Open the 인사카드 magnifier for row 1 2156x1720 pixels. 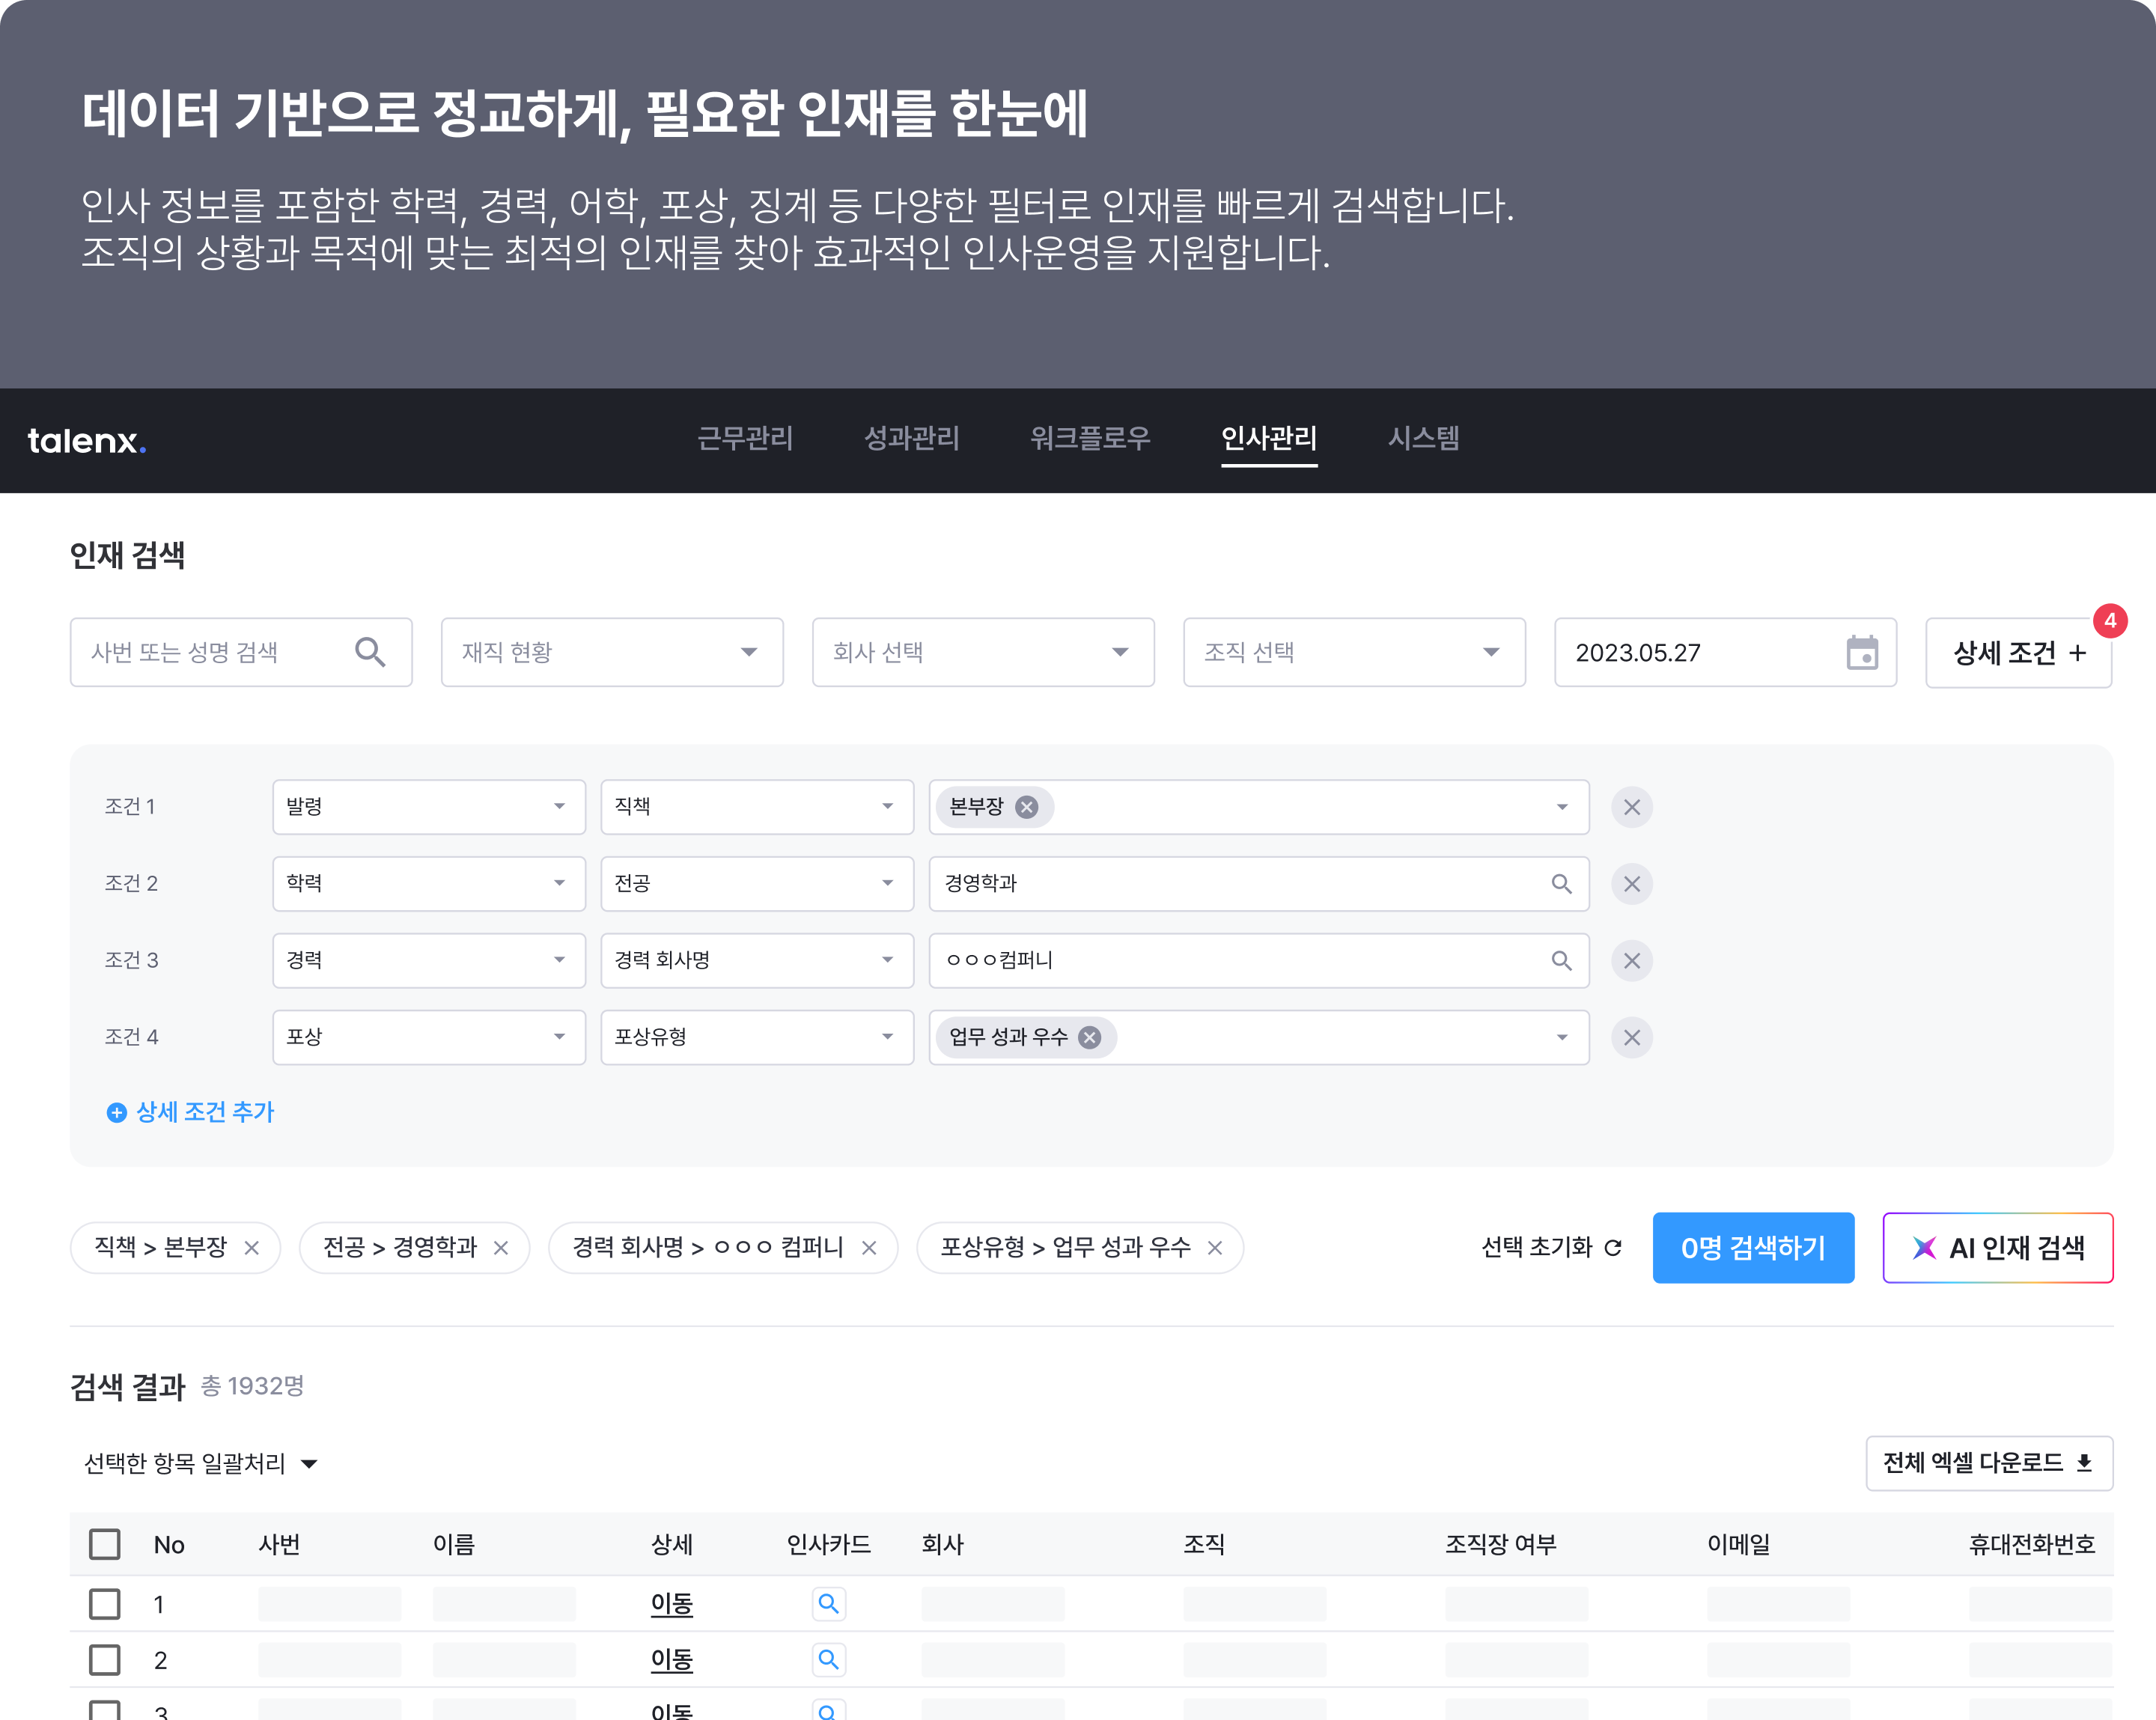828,1604
